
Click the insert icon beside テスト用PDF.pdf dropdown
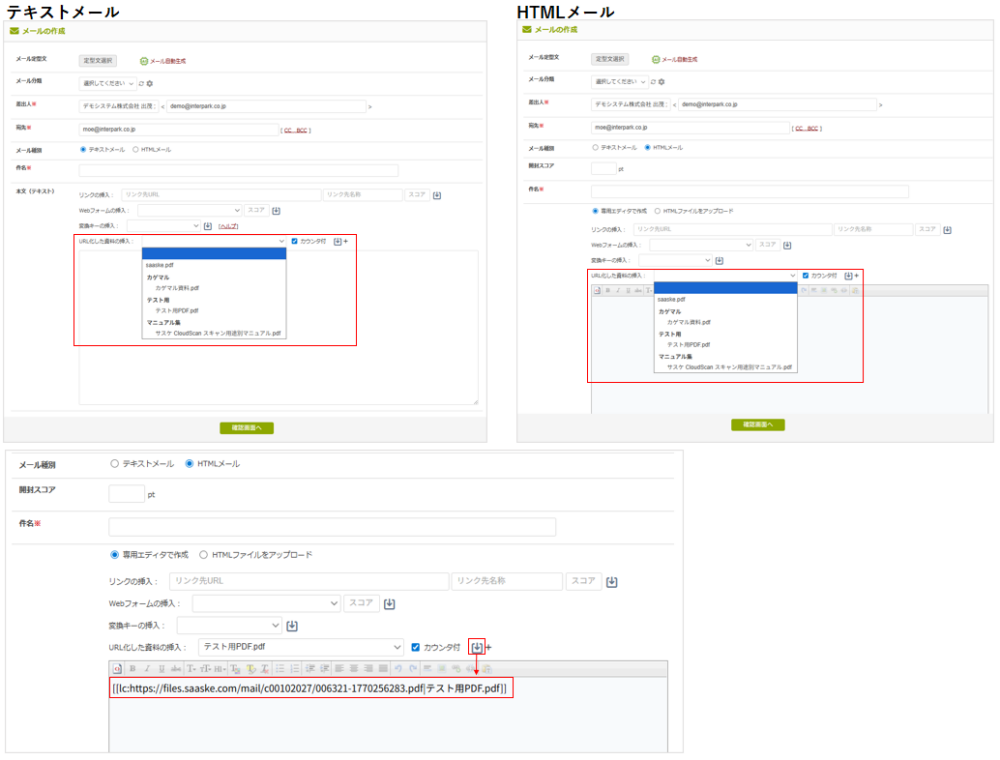477,647
